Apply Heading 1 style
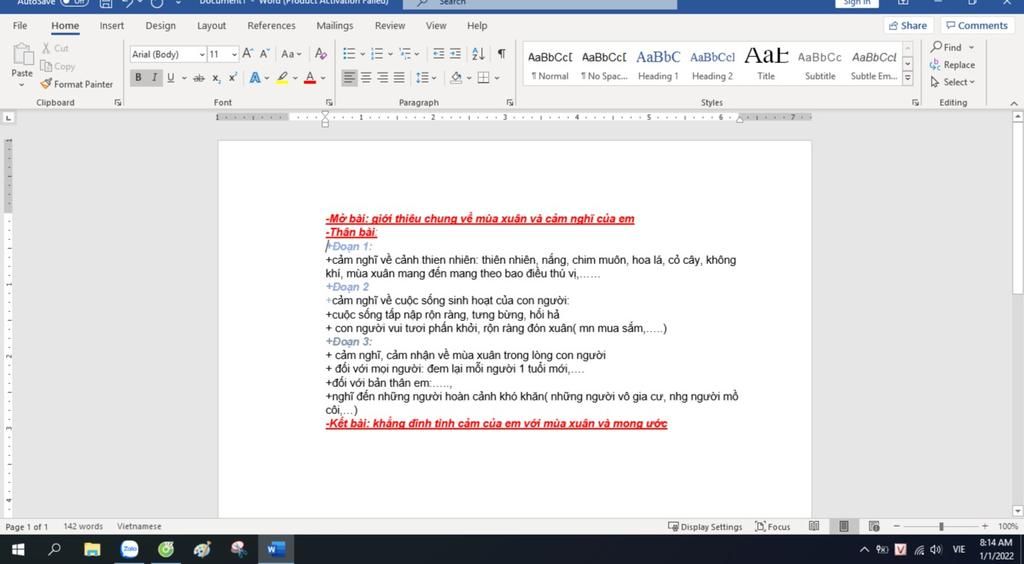 click(x=658, y=64)
